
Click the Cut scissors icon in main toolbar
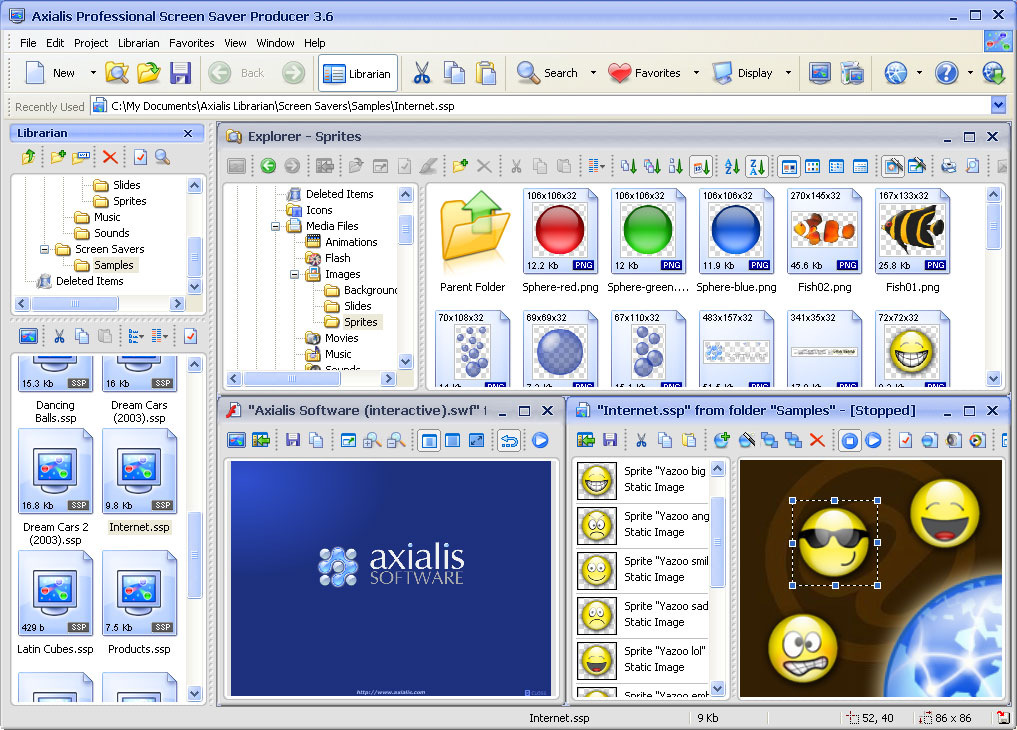coord(422,73)
